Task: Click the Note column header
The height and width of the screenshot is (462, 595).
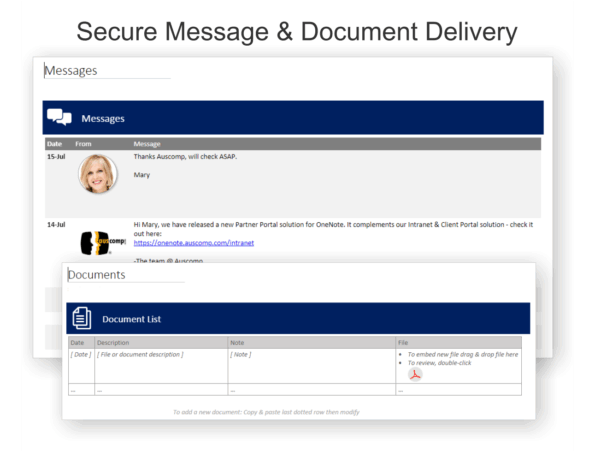Action: [x=237, y=343]
